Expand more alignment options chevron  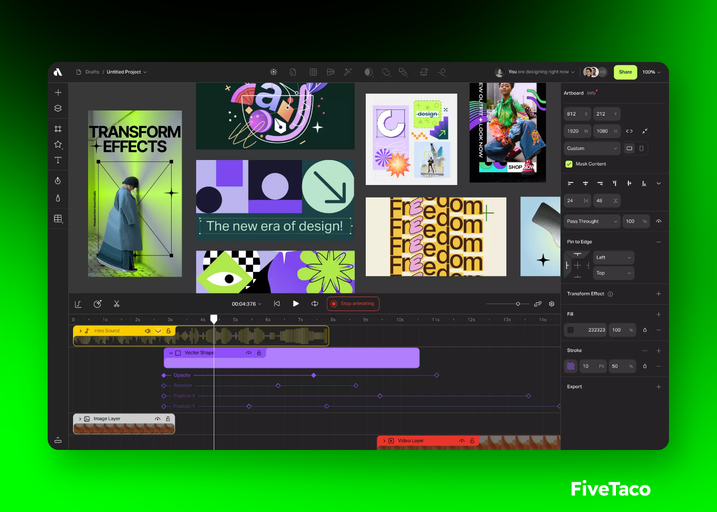658,183
